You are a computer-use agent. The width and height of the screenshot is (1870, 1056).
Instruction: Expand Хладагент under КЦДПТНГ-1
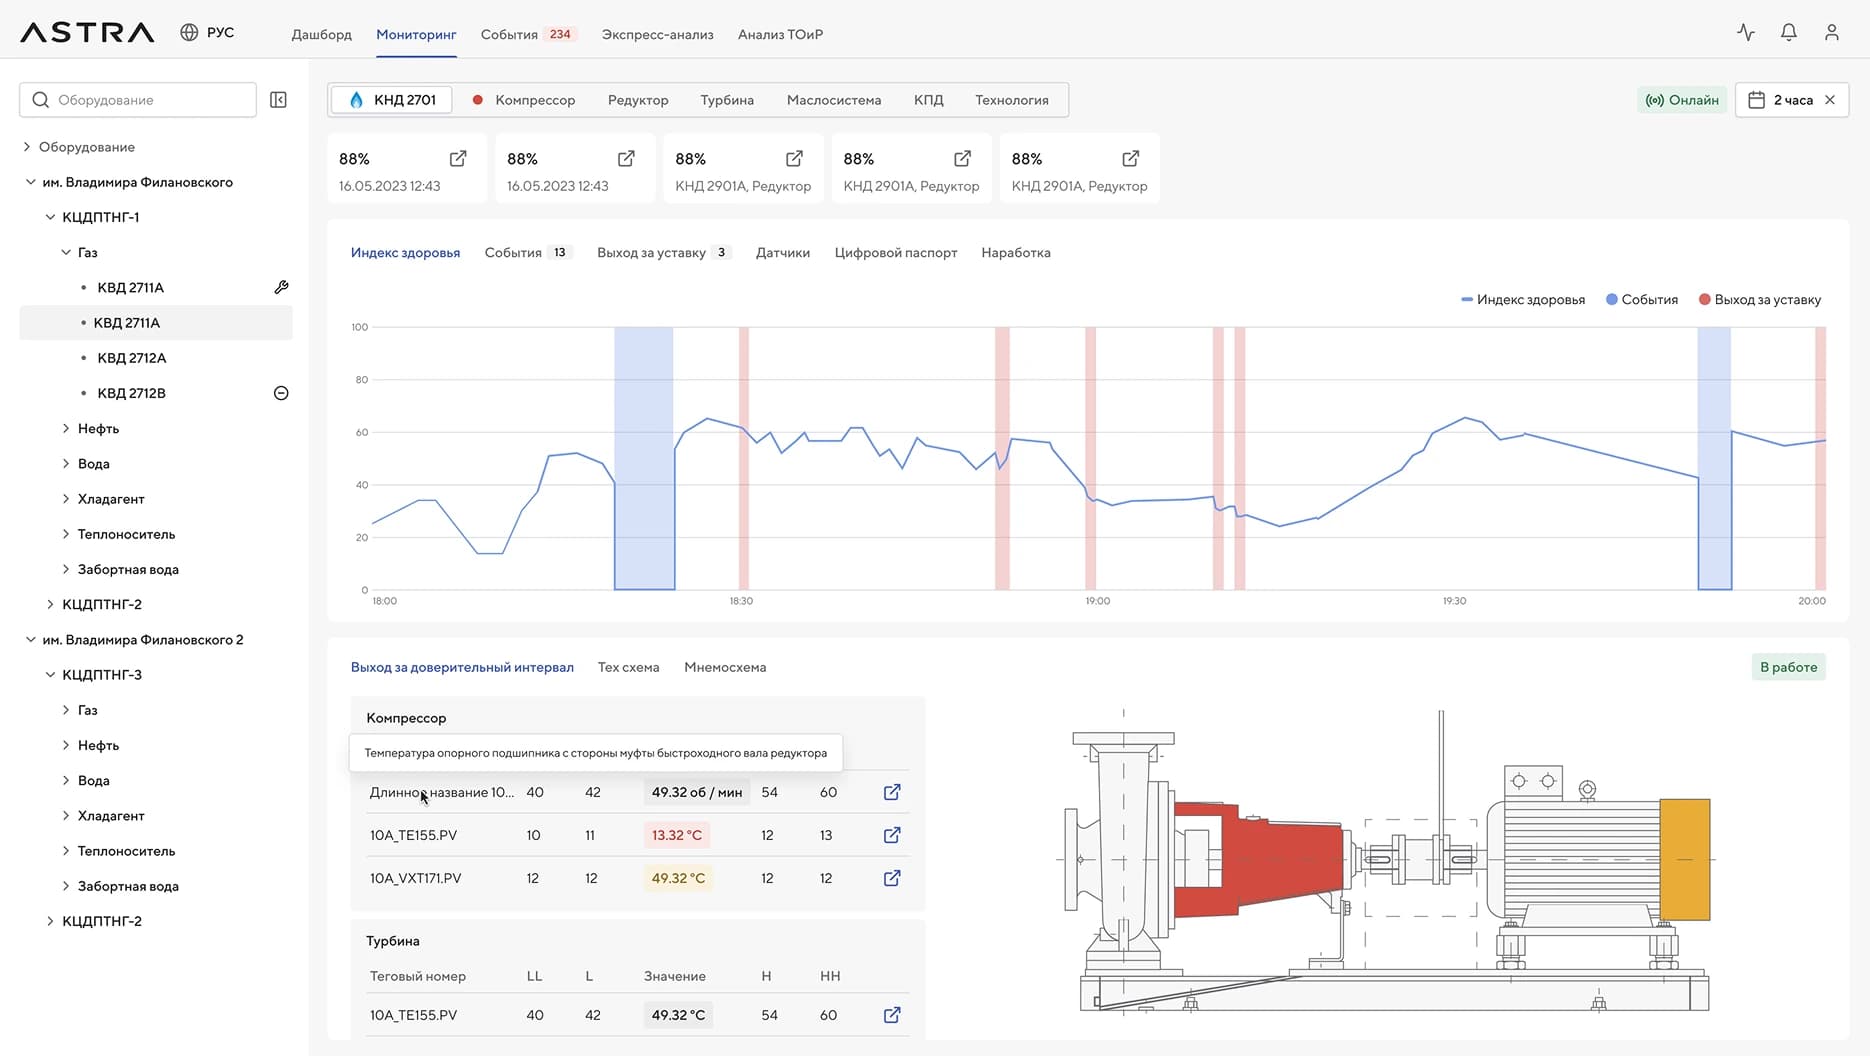coord(66,498)
